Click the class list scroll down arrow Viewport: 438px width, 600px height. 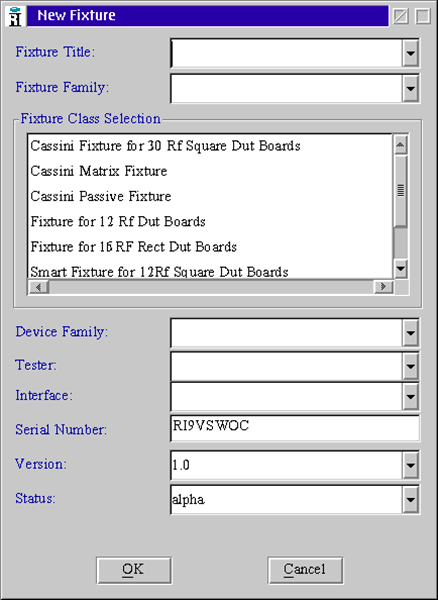(400, 269)
